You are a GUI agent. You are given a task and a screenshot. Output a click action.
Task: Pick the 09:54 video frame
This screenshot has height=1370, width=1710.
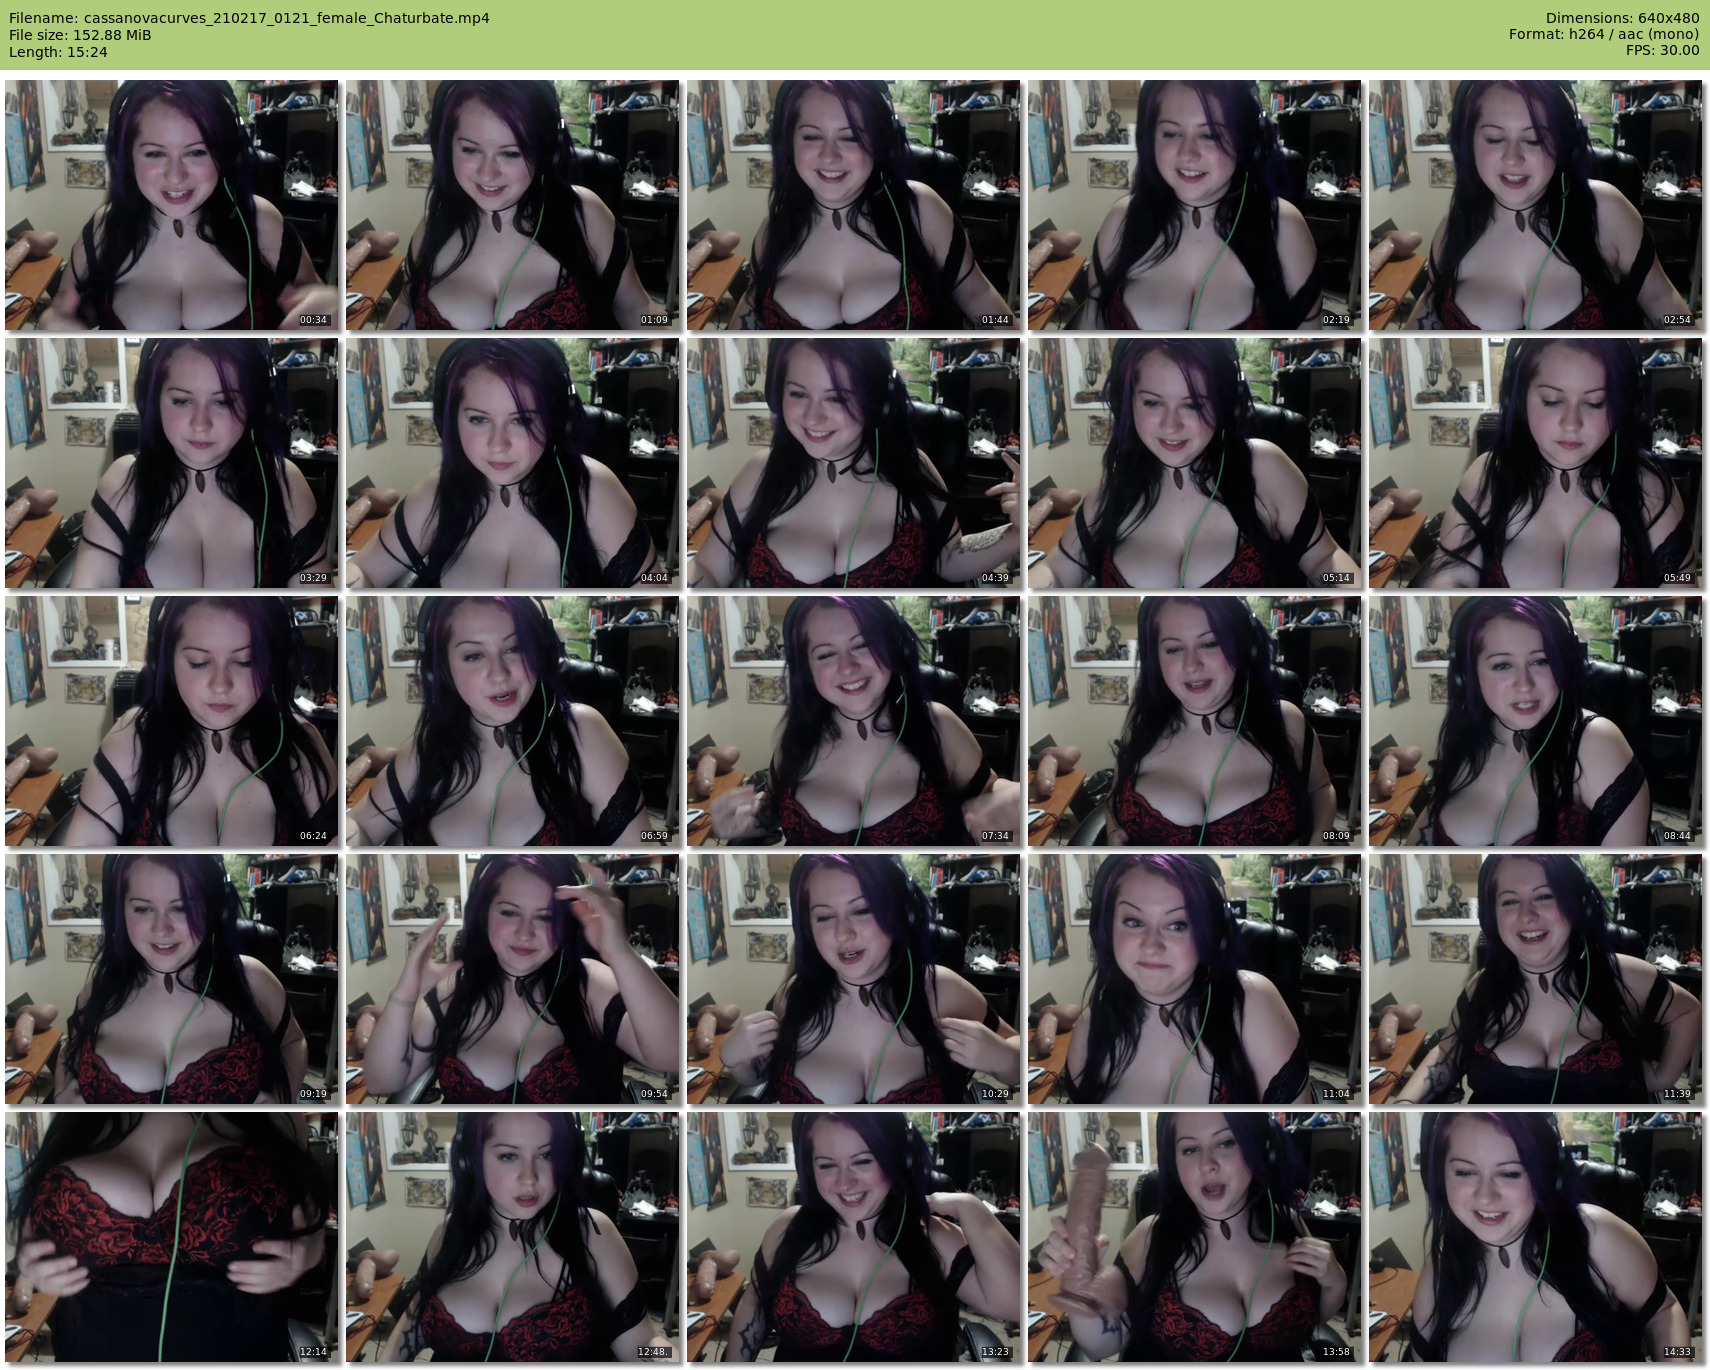click(x=512, y=979)
